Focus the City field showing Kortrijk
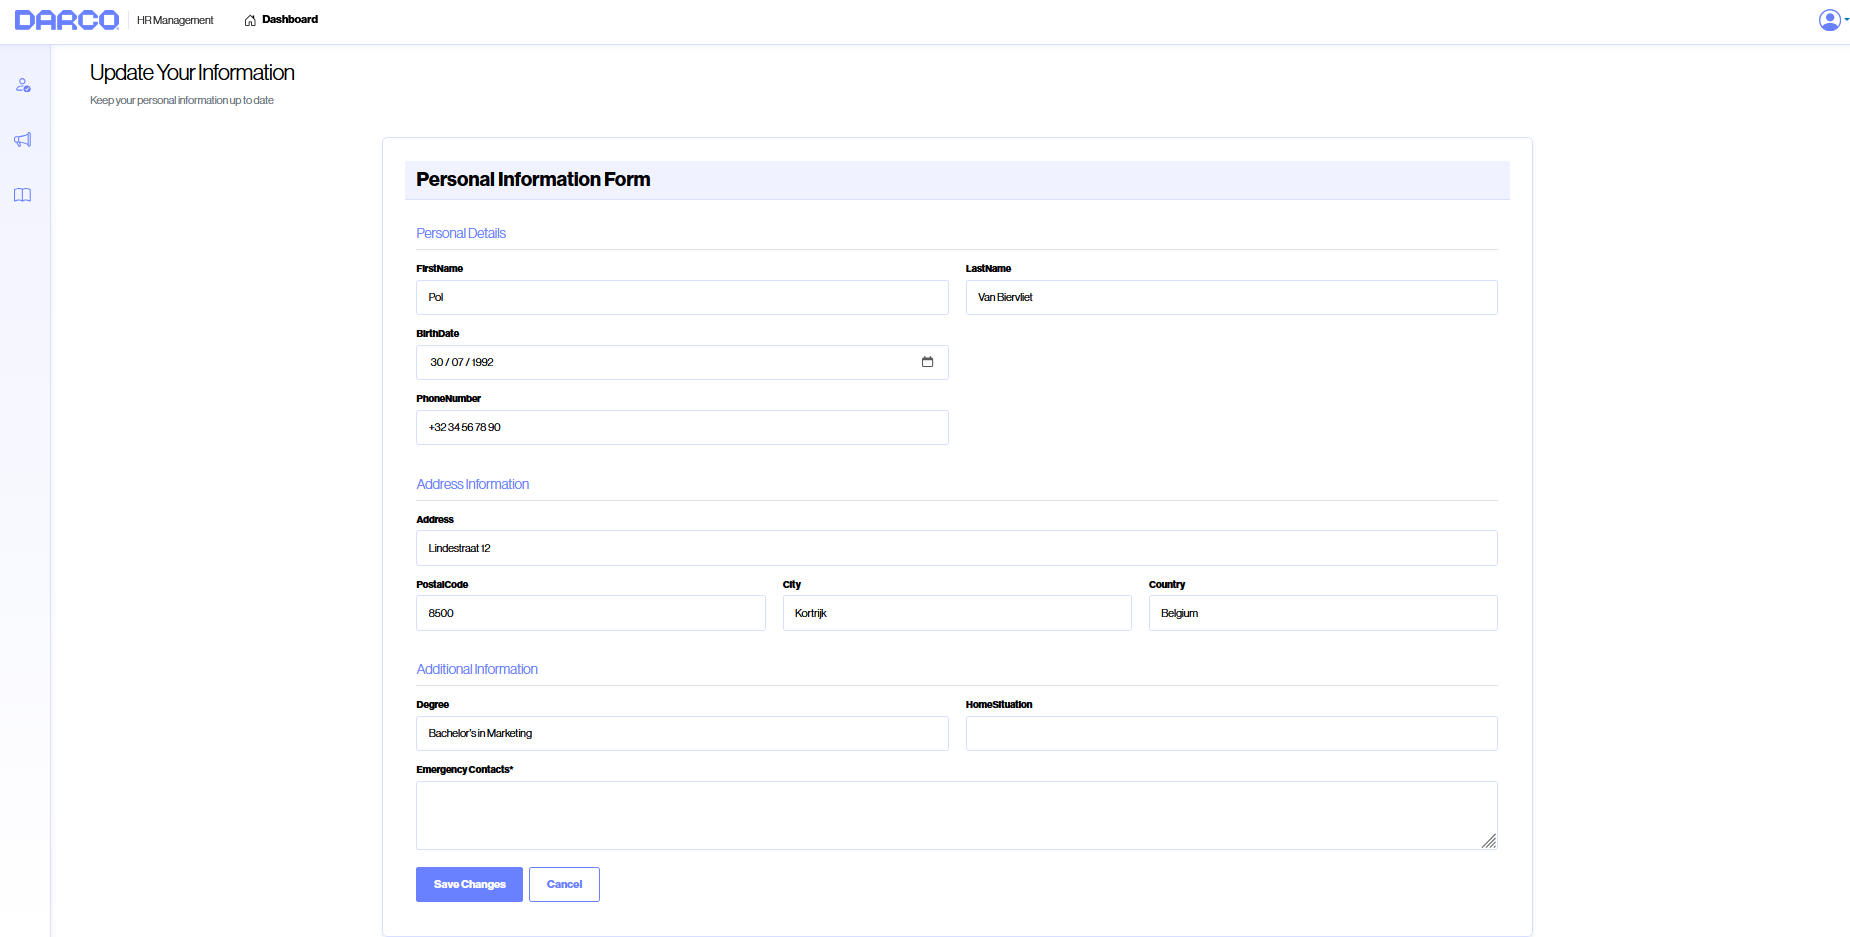1850x937 pixels. pyautogui.click(x=956, y=613)
